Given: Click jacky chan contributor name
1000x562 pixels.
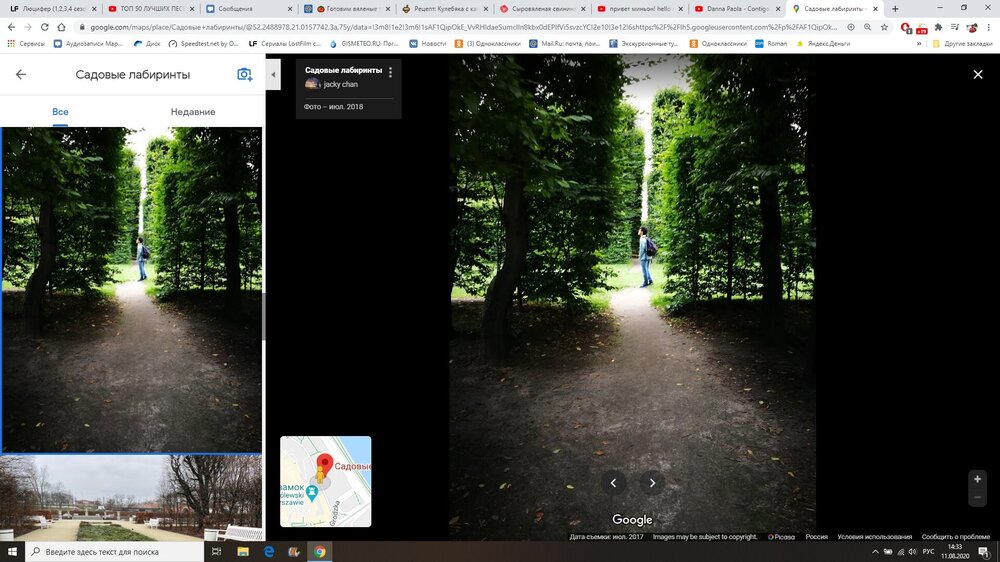Looking at the screenshot, I should tap(340, 85).
